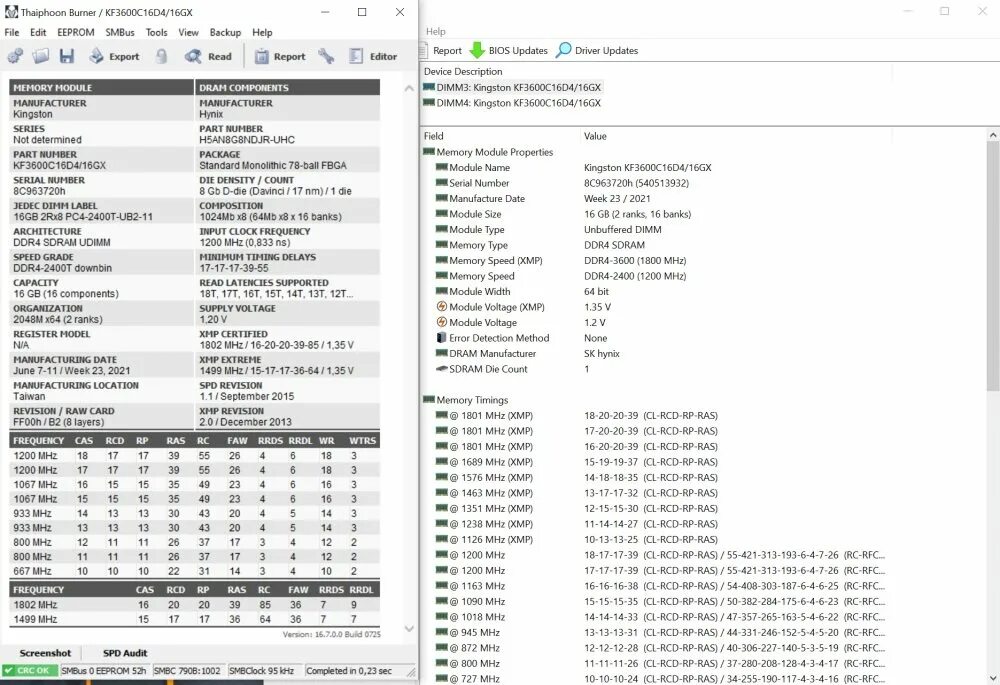Click the CRC OK status indicator
The image size is (1000, 685).
(x=30, y=670)
